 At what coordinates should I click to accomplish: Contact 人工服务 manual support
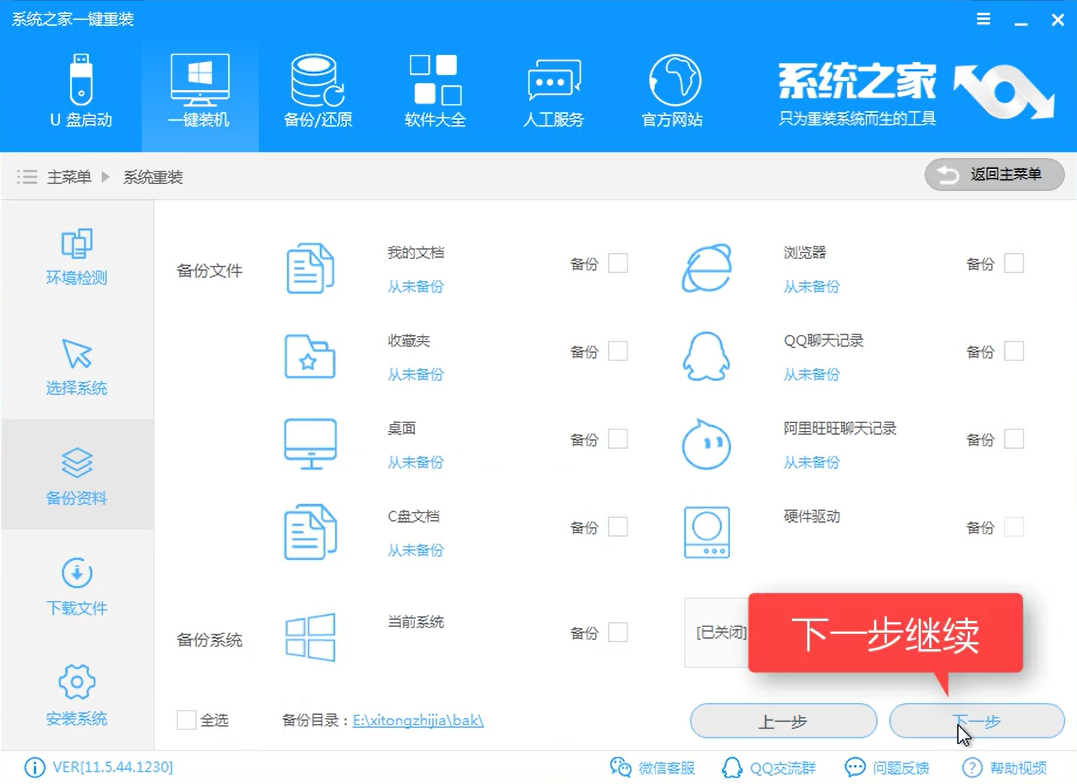[x=553, y=90]
